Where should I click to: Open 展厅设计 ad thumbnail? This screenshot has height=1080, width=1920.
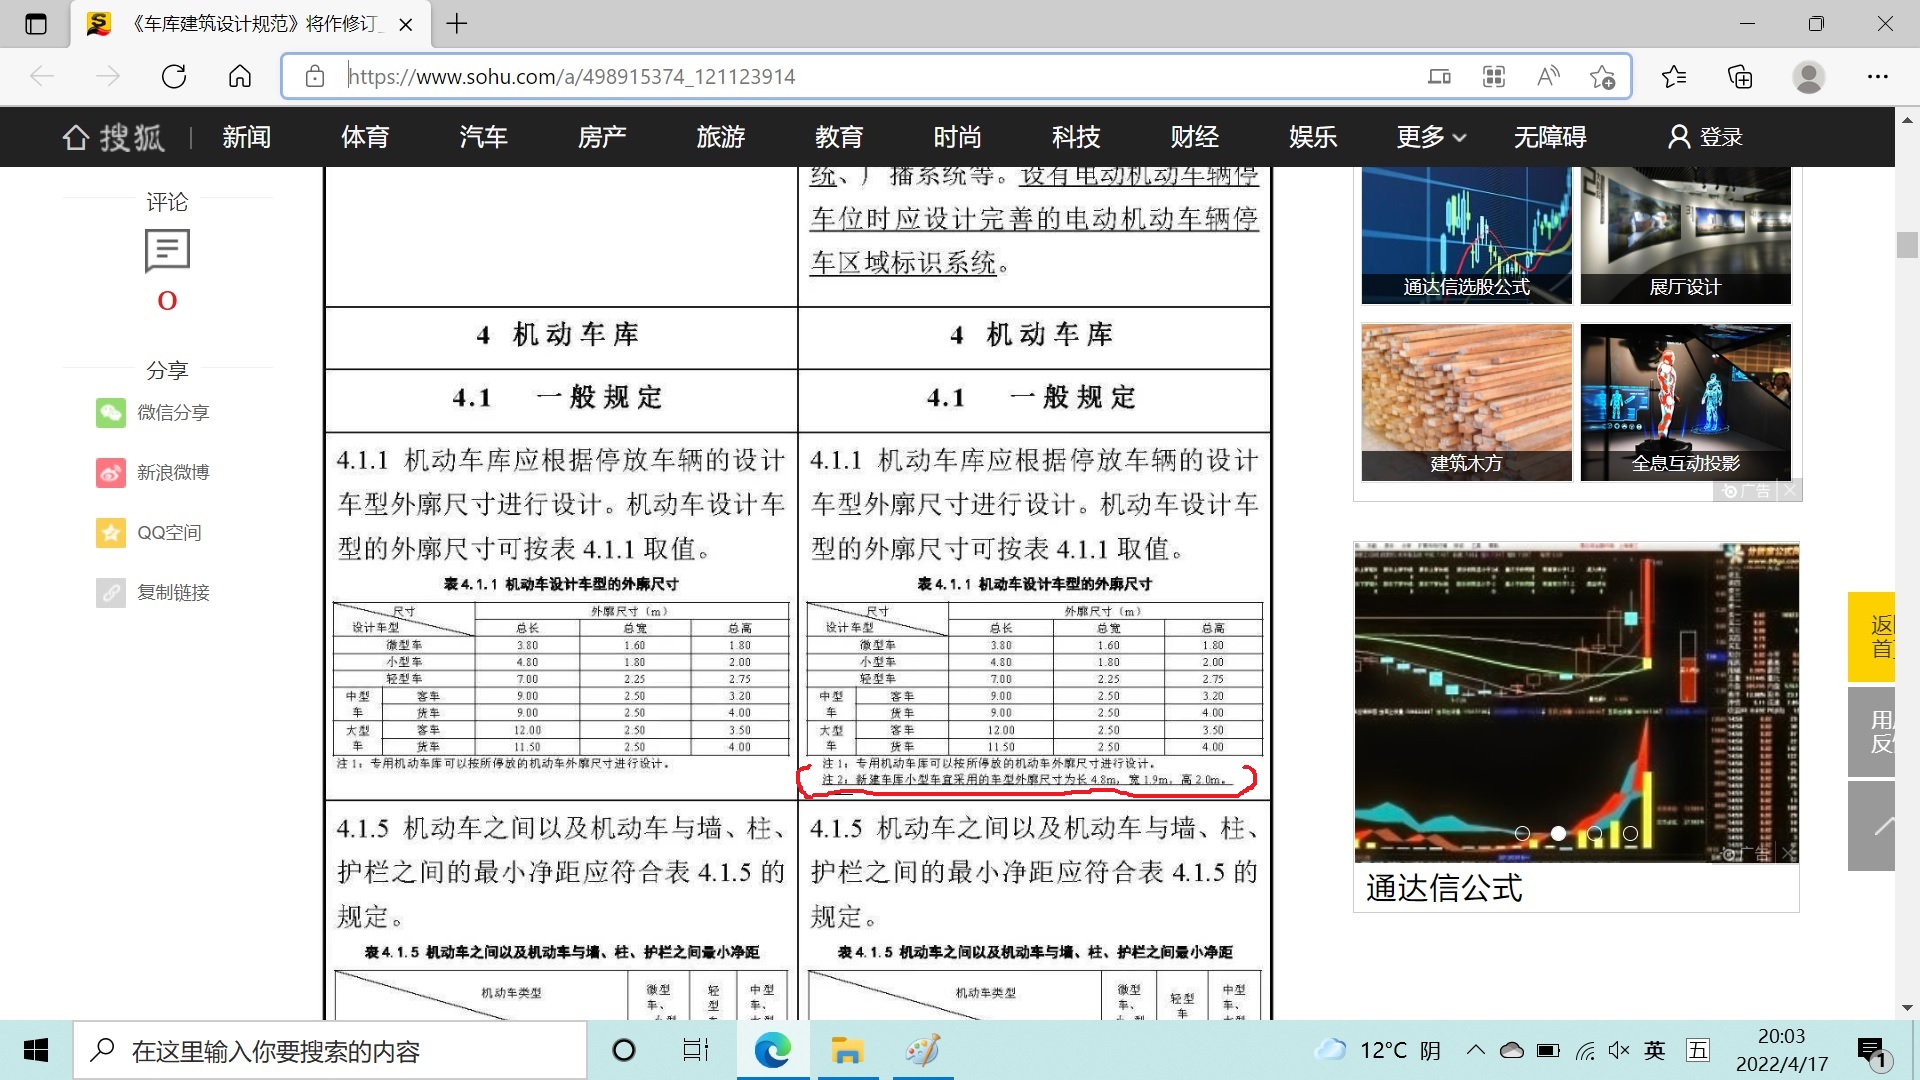[x=1685, y=236]
